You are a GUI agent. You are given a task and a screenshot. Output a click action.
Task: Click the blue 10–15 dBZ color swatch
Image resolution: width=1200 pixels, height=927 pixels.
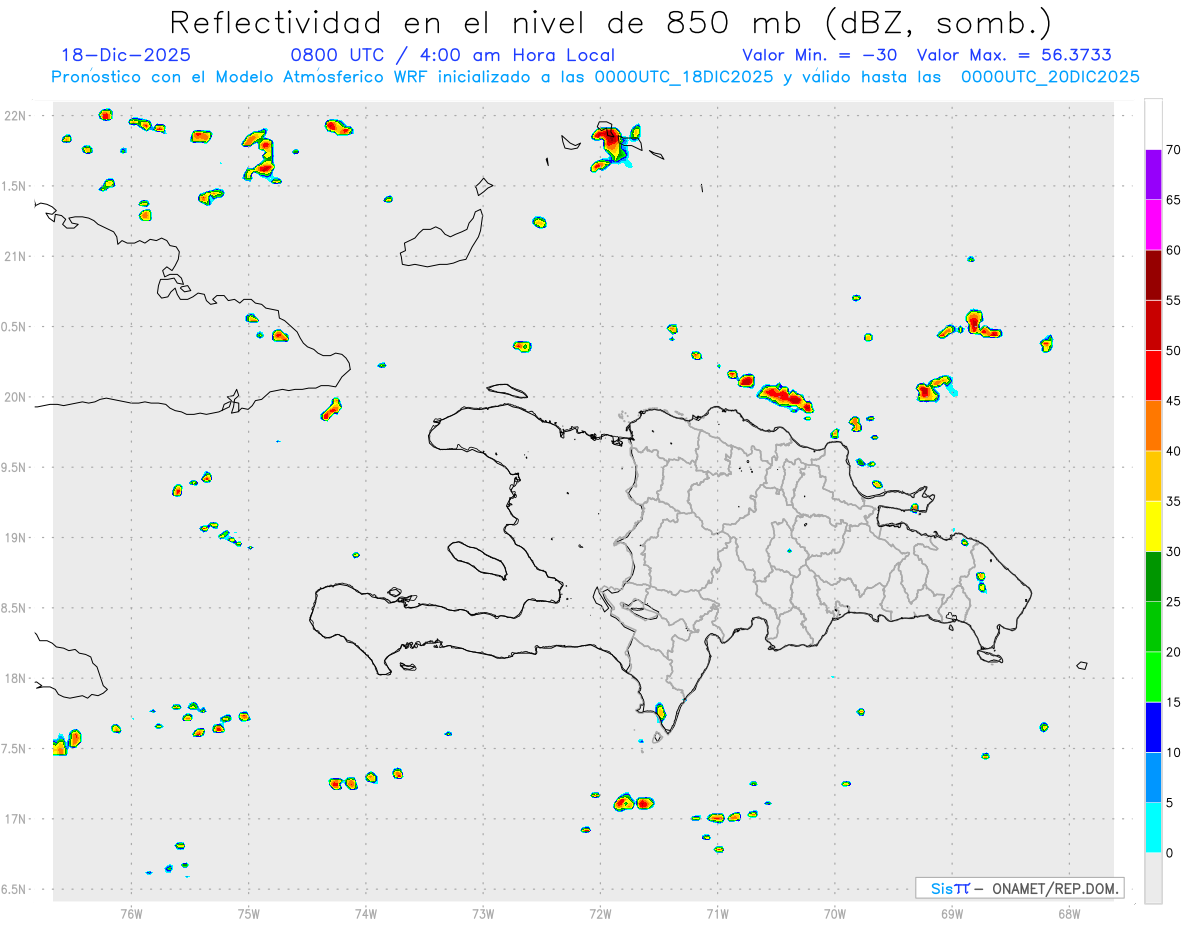(1153, 727)
